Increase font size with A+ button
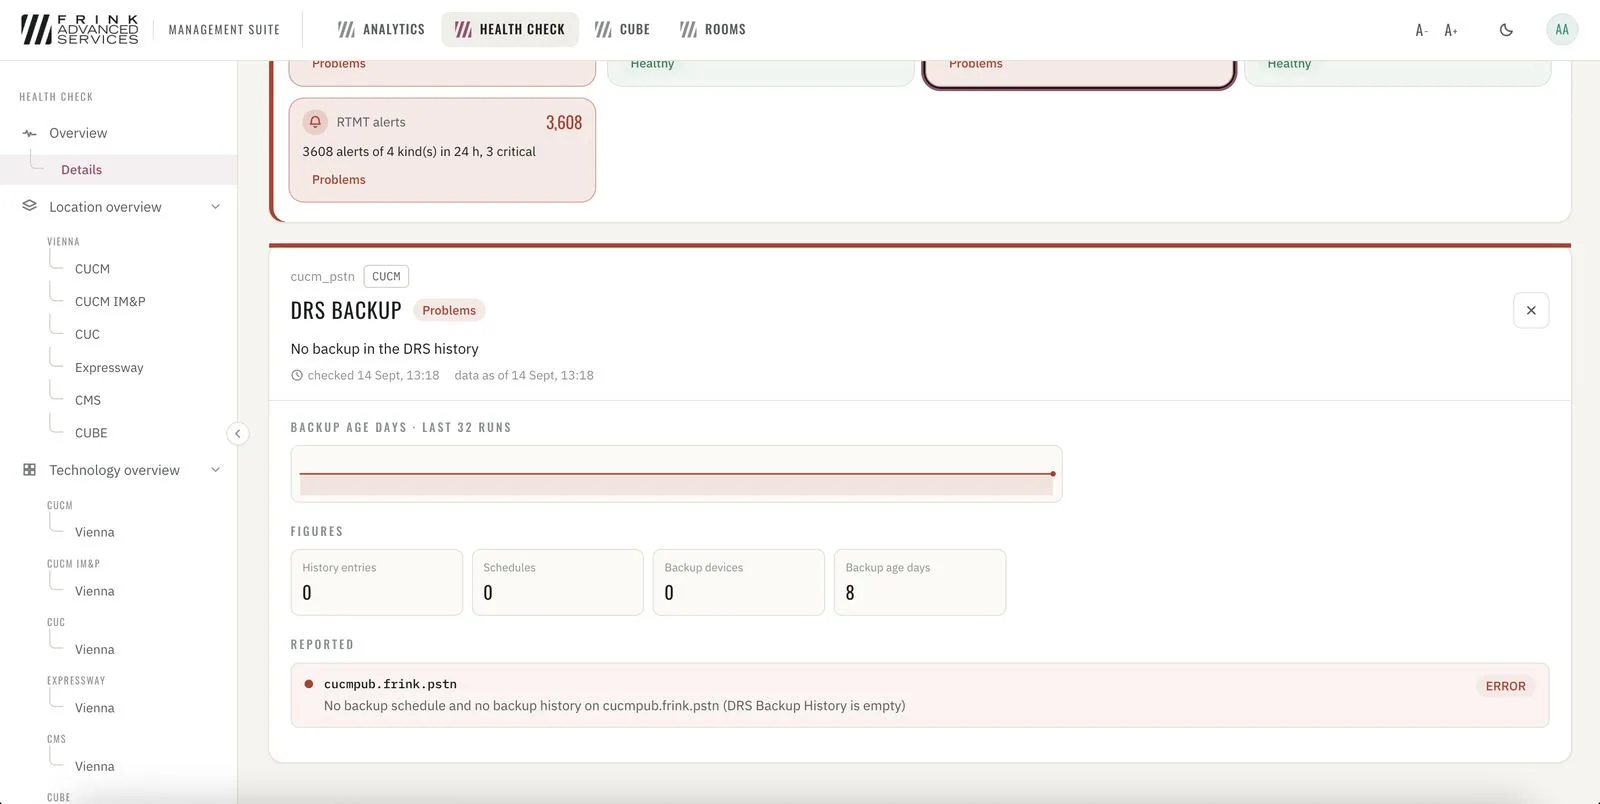Viewport: 1600px width, 804px height. pos(1451,30)
